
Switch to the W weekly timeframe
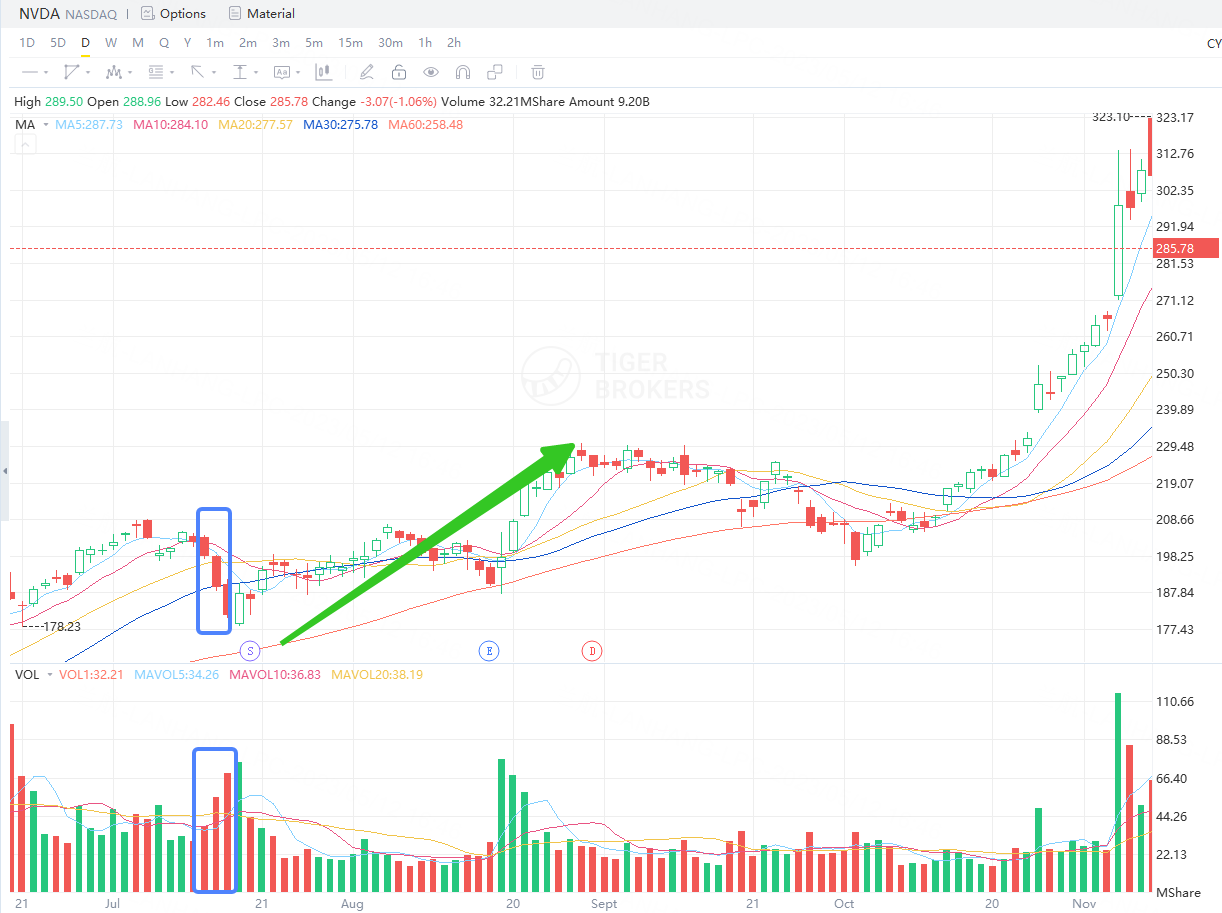coord(111,42)
